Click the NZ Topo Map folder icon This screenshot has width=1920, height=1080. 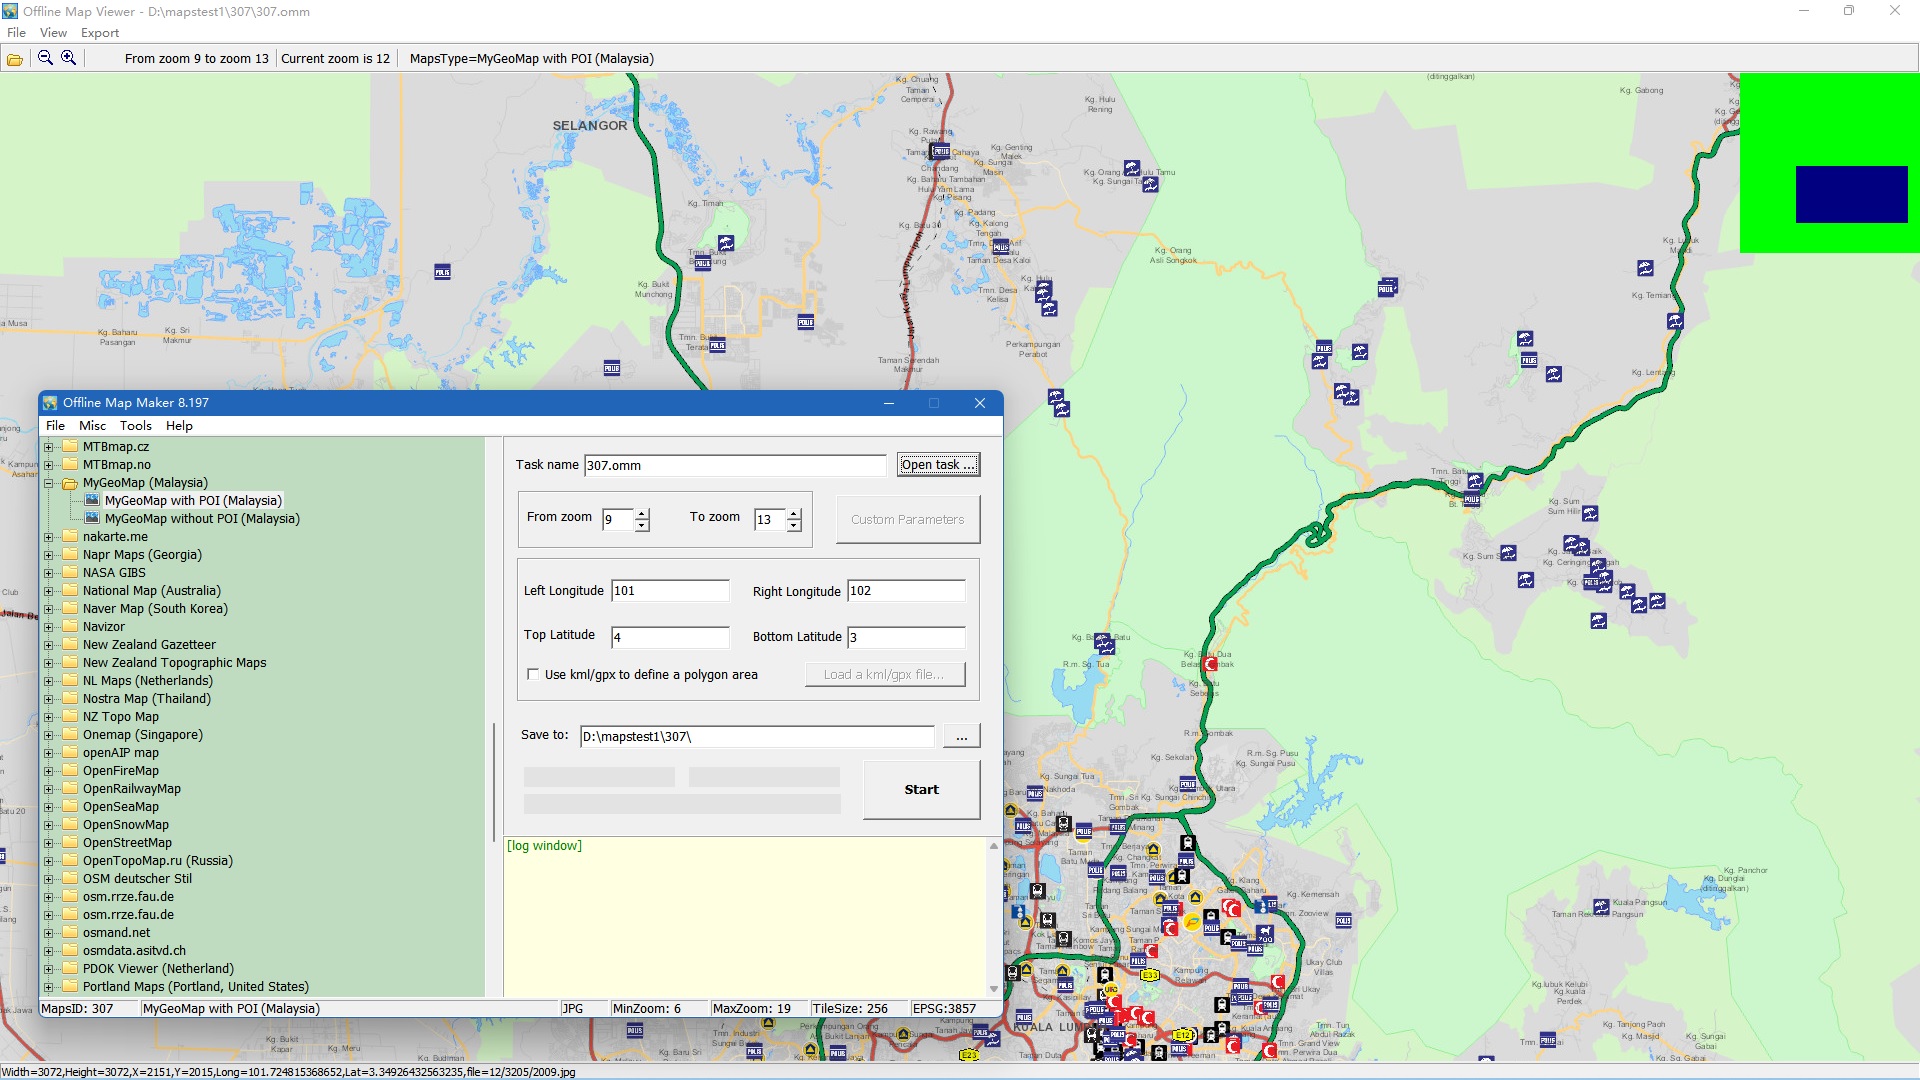[70, 716]
